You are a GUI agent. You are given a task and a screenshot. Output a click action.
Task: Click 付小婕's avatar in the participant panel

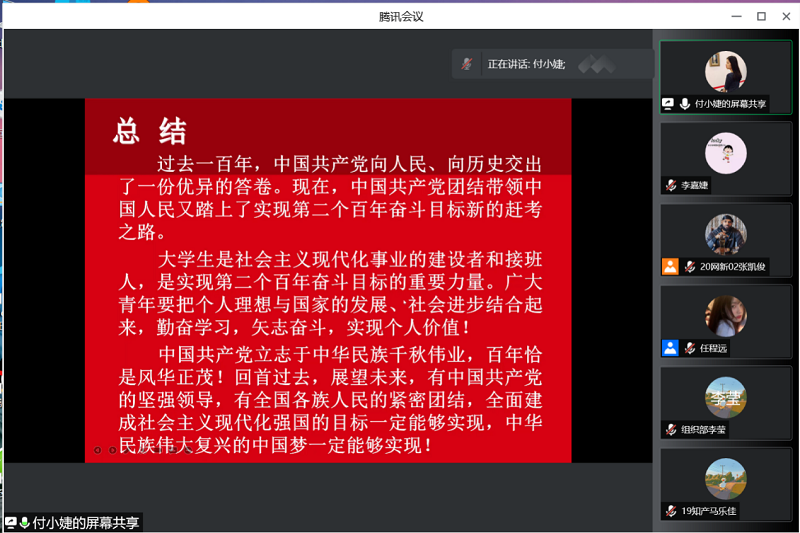(725, 71)
